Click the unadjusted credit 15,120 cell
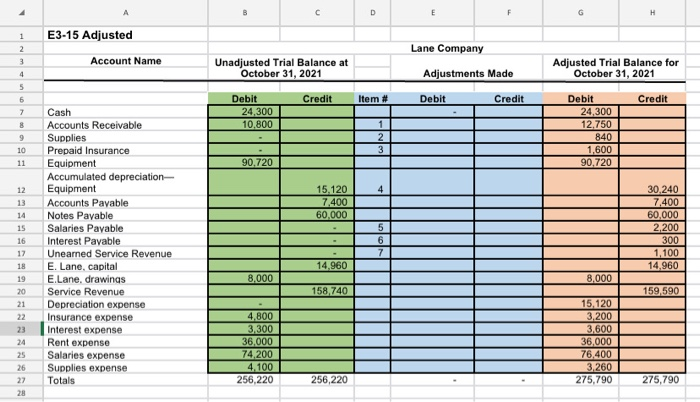 [x=317, y=182]
